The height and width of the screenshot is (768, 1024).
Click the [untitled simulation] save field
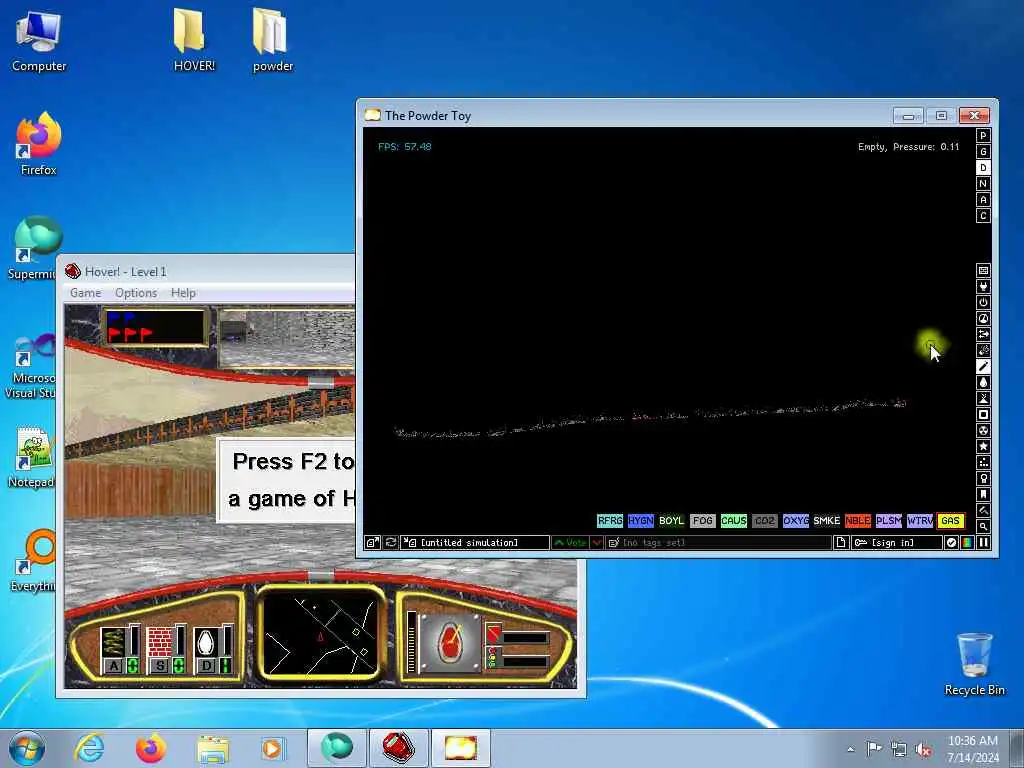[x=475, y=543]
